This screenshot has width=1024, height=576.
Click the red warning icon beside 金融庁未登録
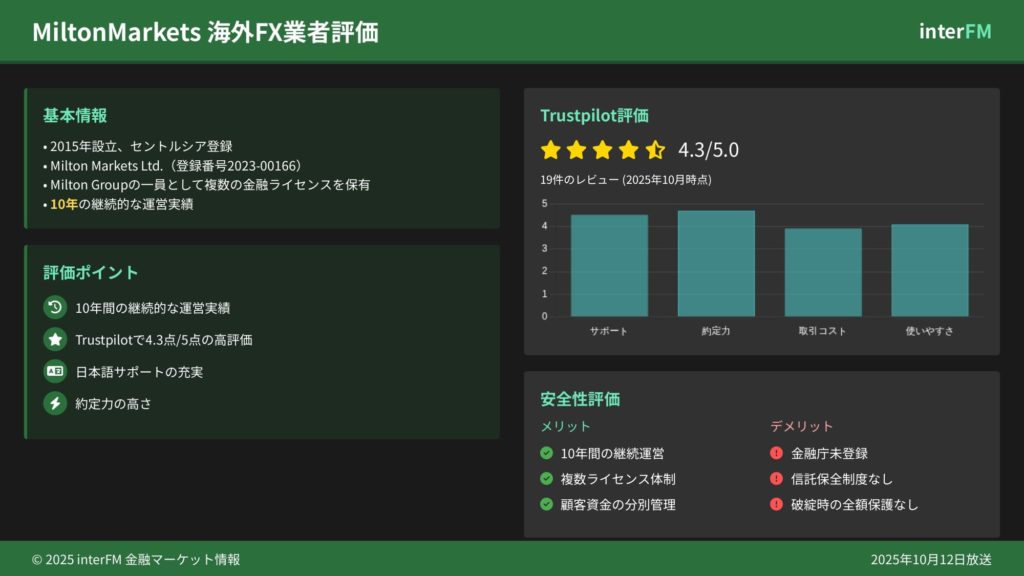coord(776,453)
